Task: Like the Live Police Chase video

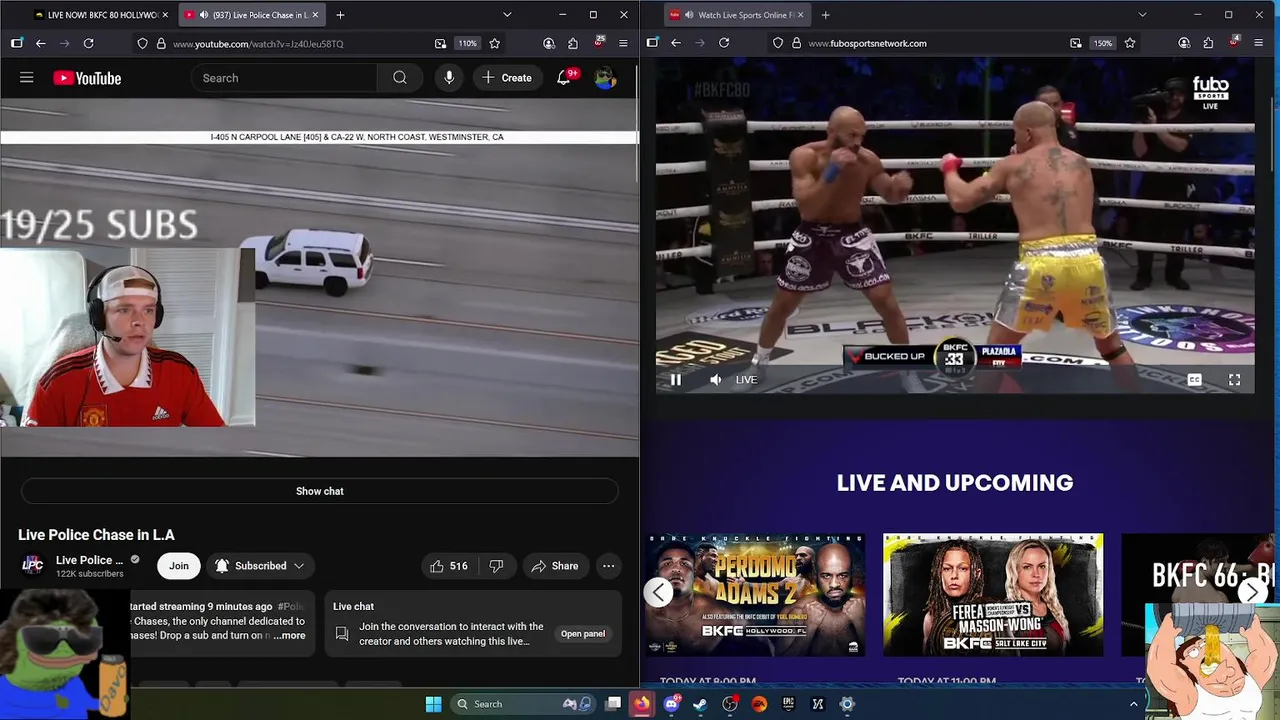Action: (x=448, y=566)
